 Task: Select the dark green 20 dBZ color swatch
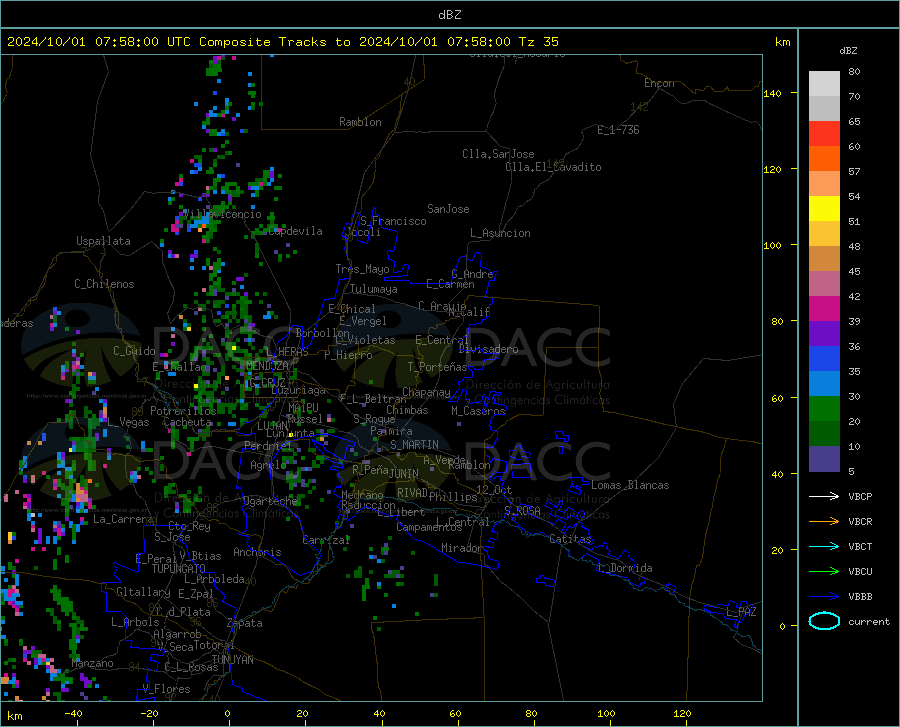point(824,434)
